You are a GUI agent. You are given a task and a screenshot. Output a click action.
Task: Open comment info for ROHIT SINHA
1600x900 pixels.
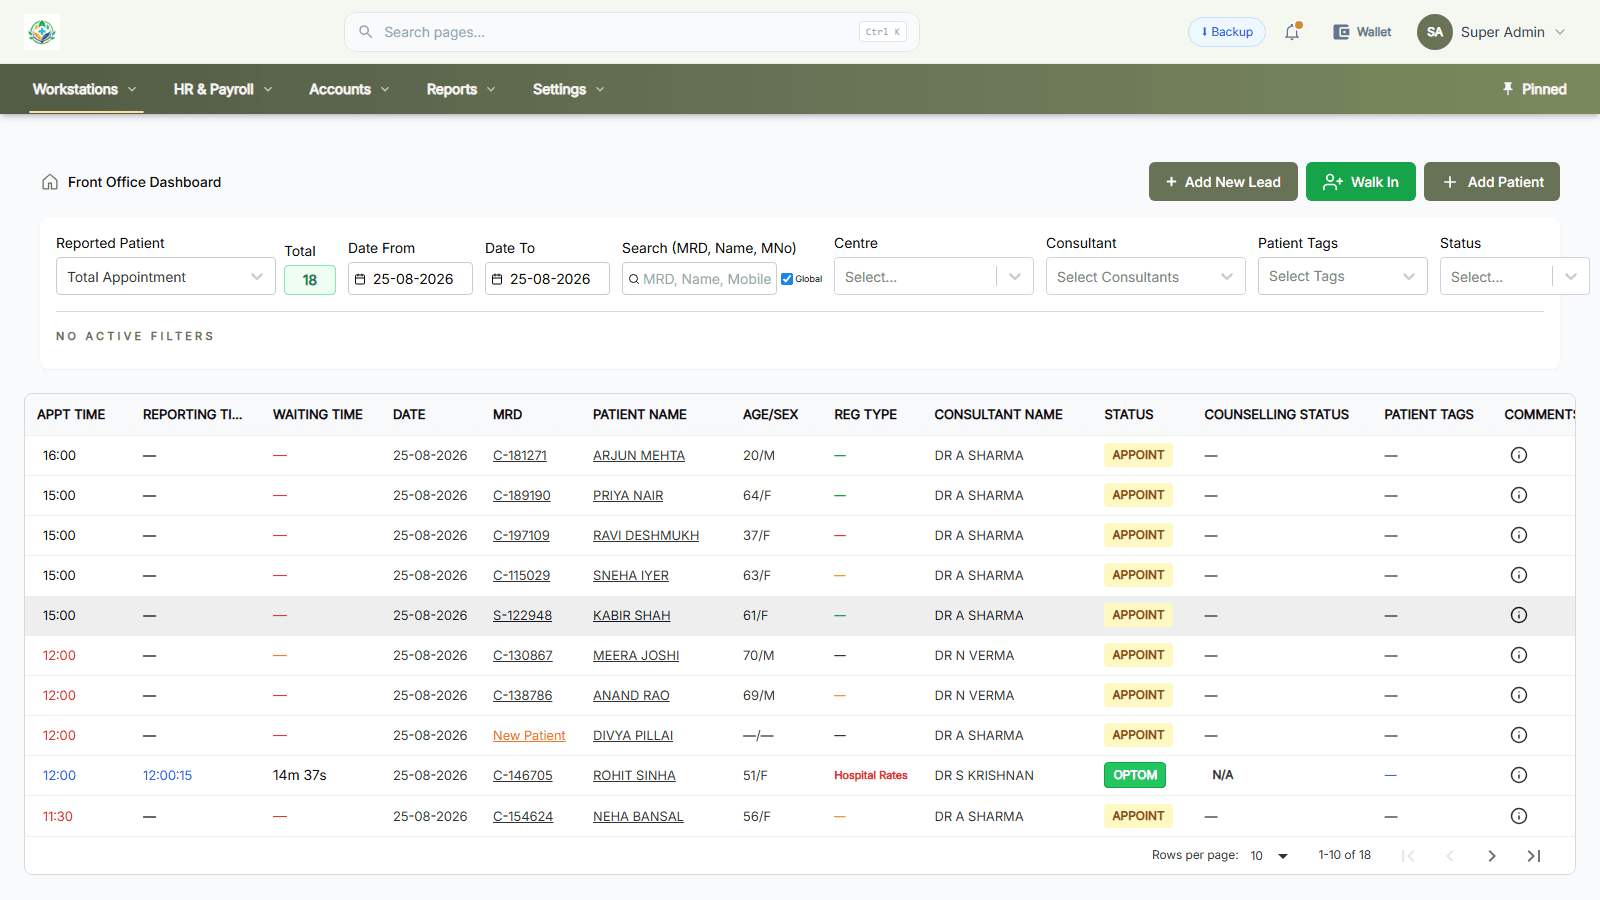point(1519,775)
